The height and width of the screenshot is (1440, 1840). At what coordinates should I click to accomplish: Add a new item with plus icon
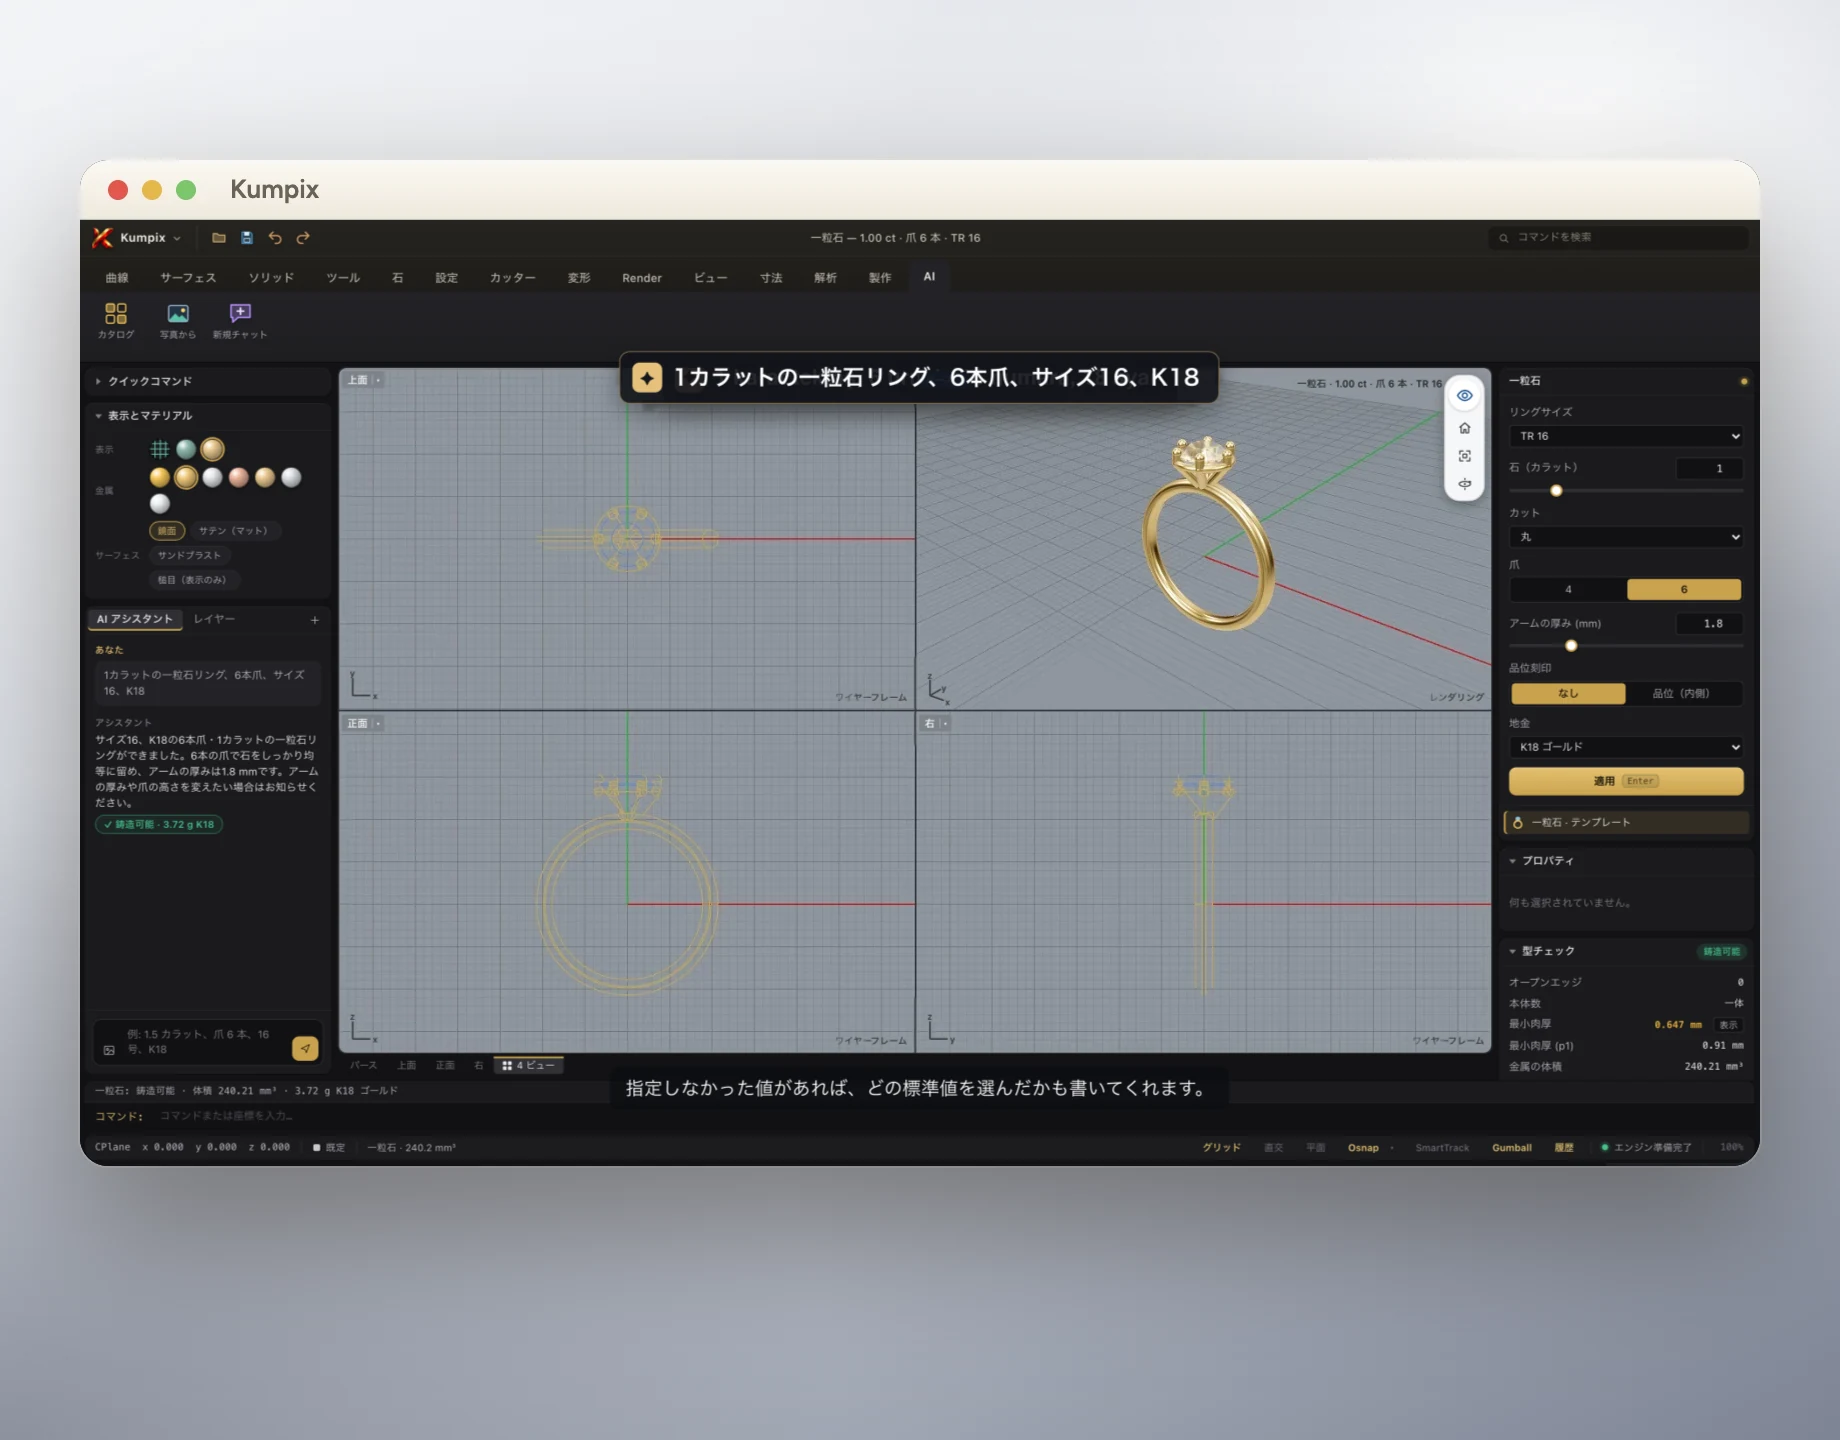point(315,620)
